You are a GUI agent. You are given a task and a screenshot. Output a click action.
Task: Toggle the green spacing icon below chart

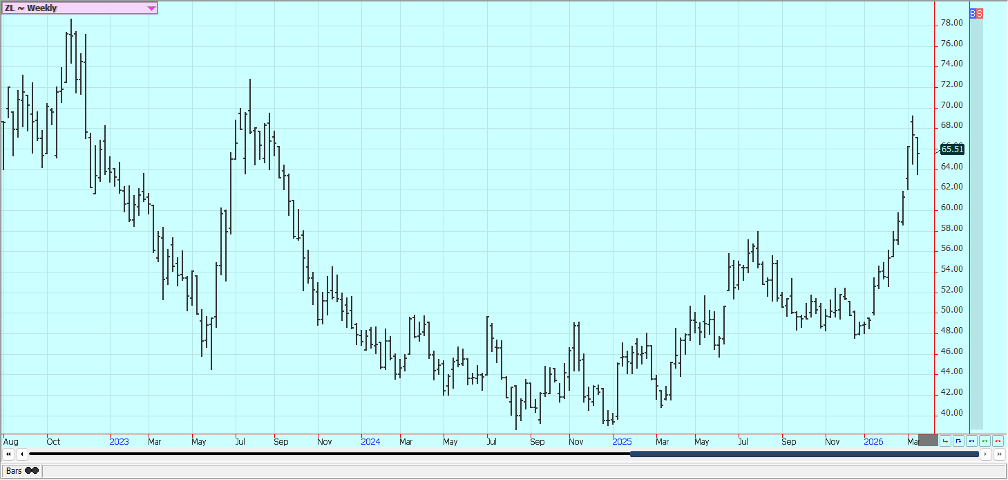pos(984,440)
